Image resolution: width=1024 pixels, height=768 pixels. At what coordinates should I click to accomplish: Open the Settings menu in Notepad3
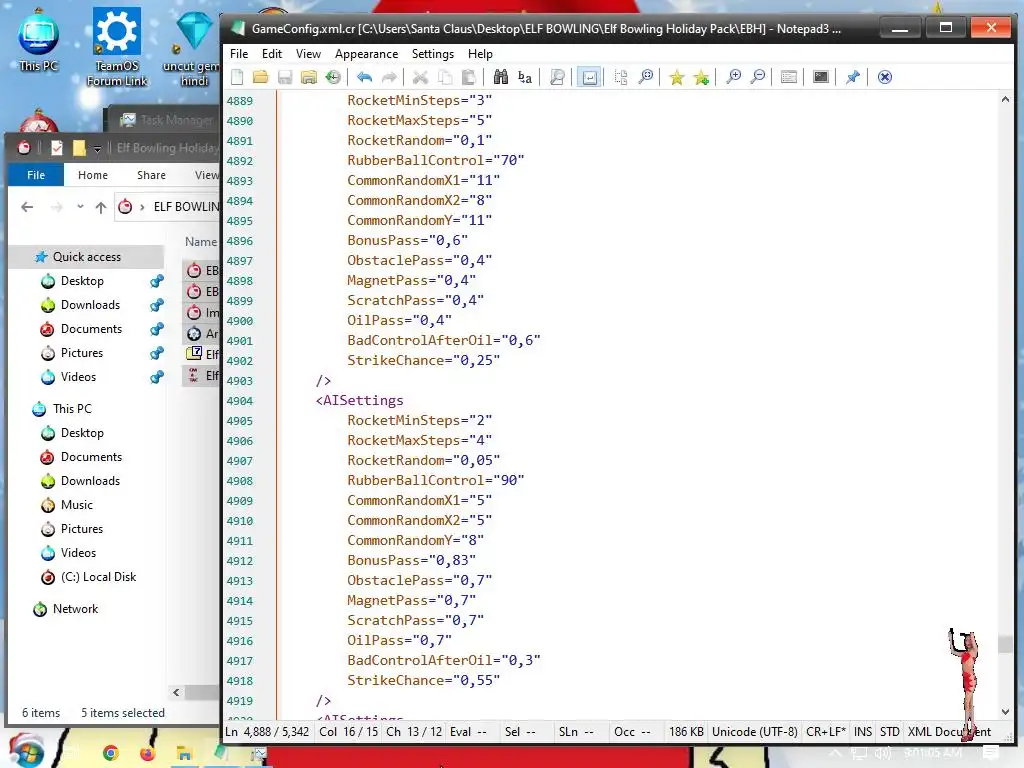coord(432,54)
